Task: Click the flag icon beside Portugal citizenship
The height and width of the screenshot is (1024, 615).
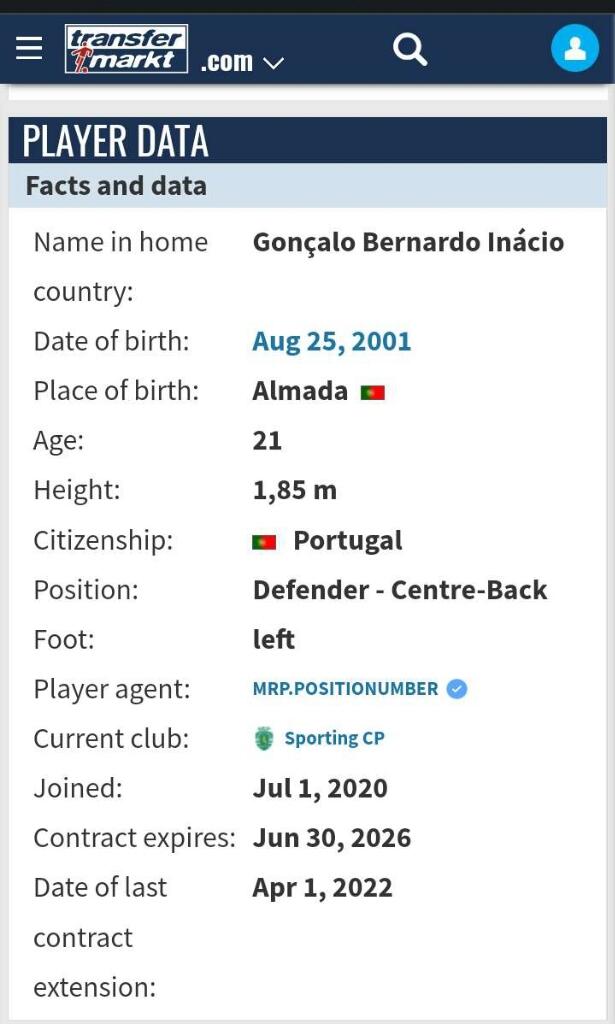Action: pos(264,542)
